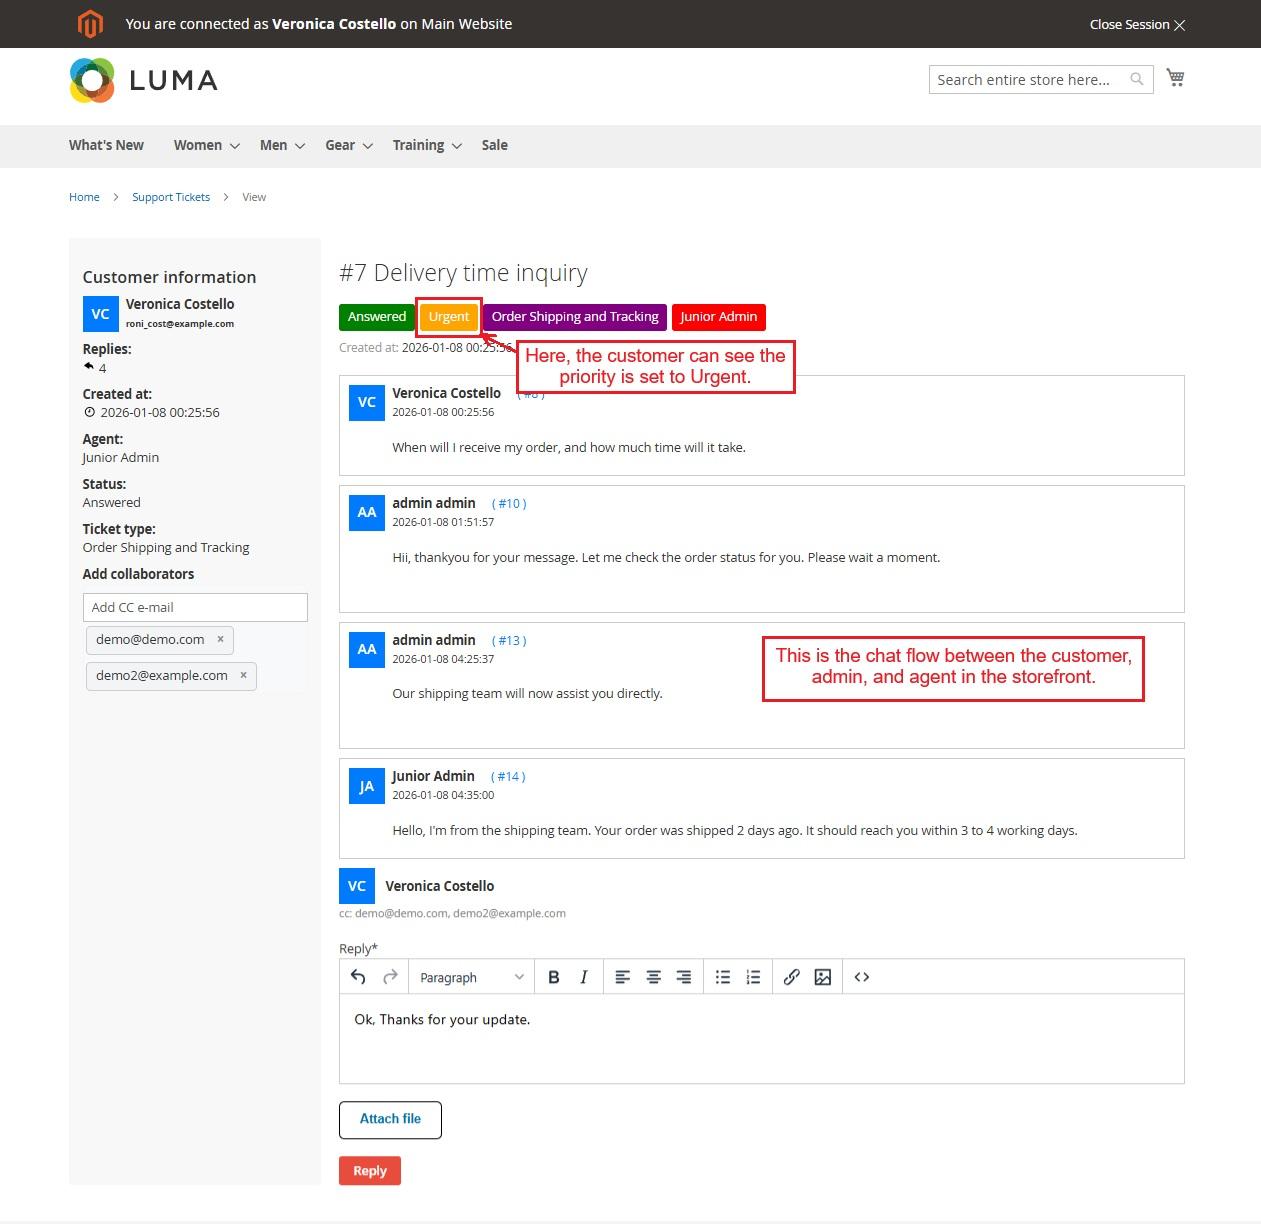Toggle italic text in reply editor
1261x1224 pixels.
(x=584, y=977)
